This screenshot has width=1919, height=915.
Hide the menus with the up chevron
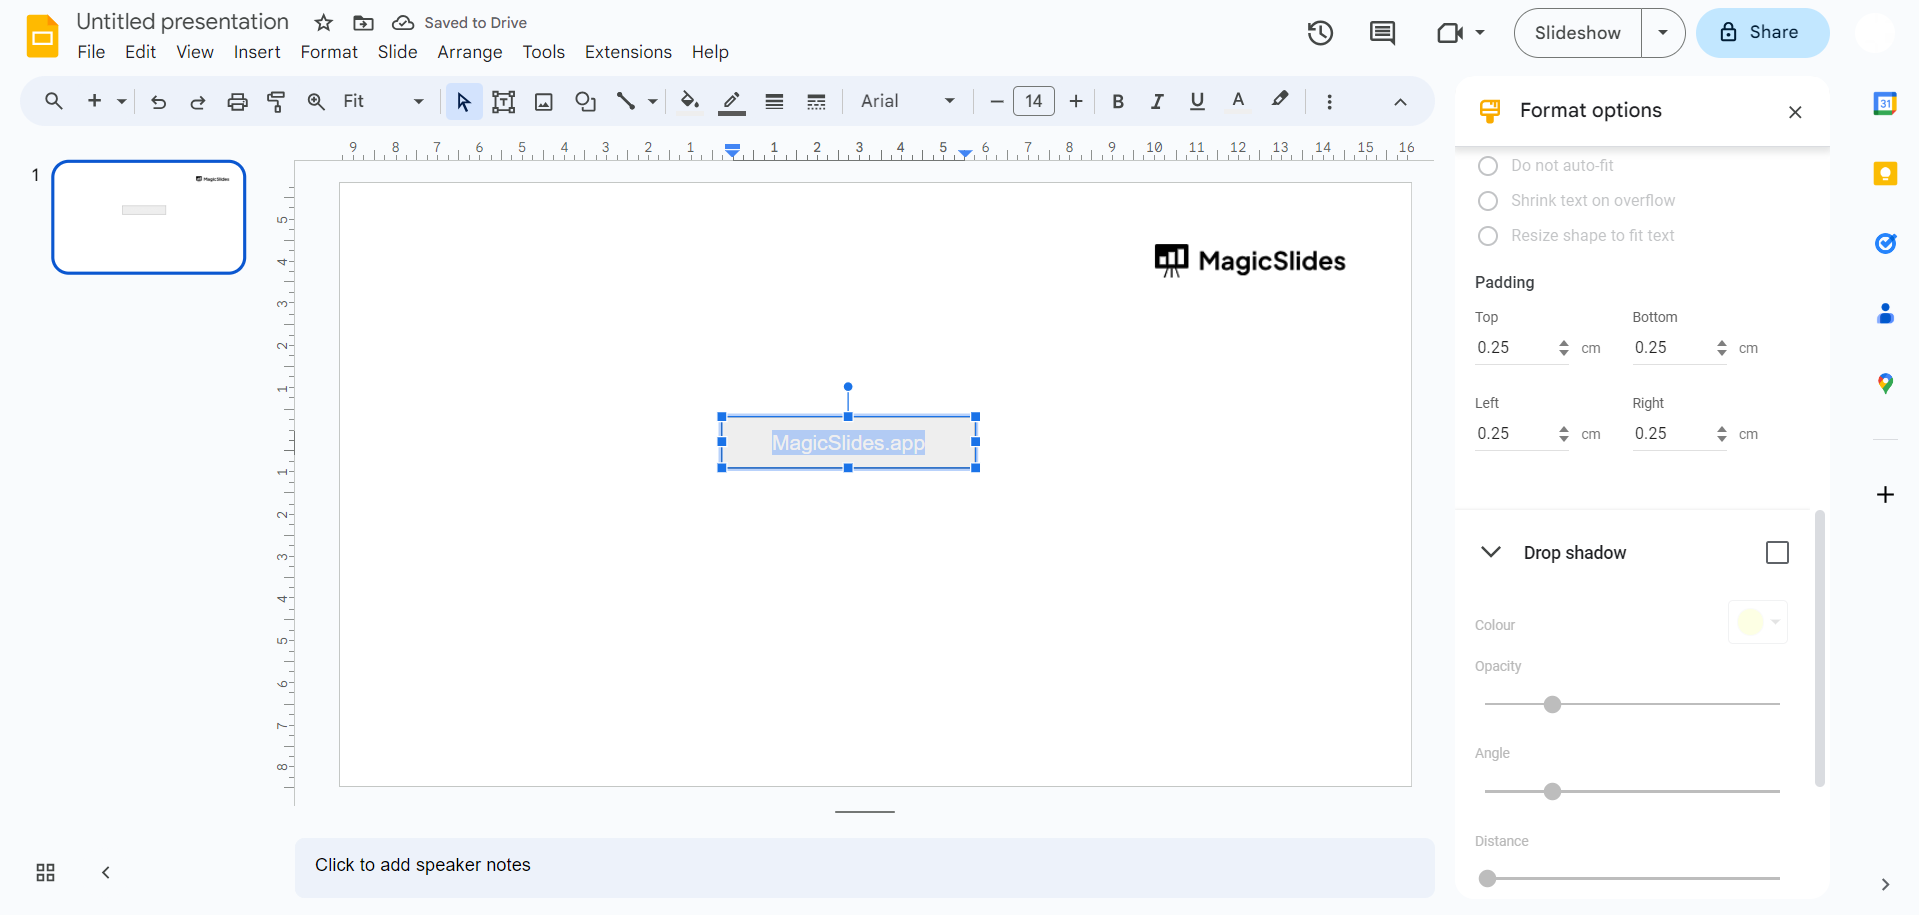pos(1400,102)
